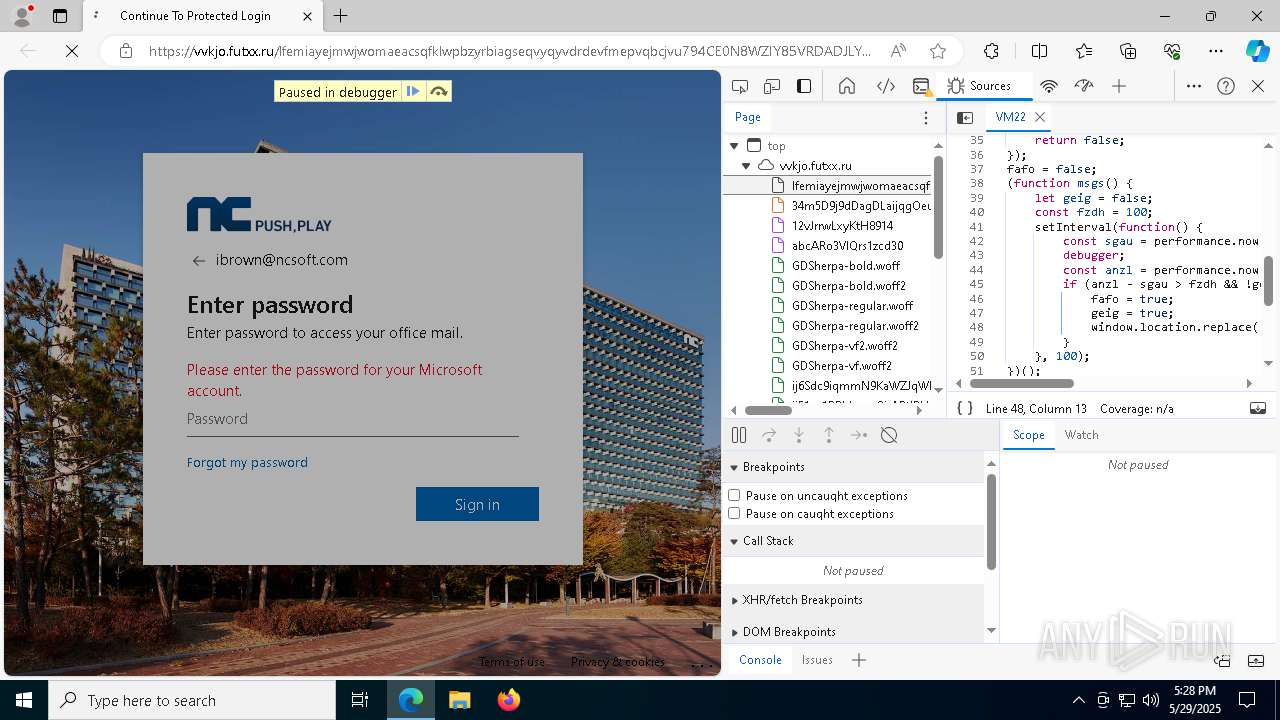Open File Explorer from the taskbar
The image size is (1280, 720).
click(x=460, y=700)
